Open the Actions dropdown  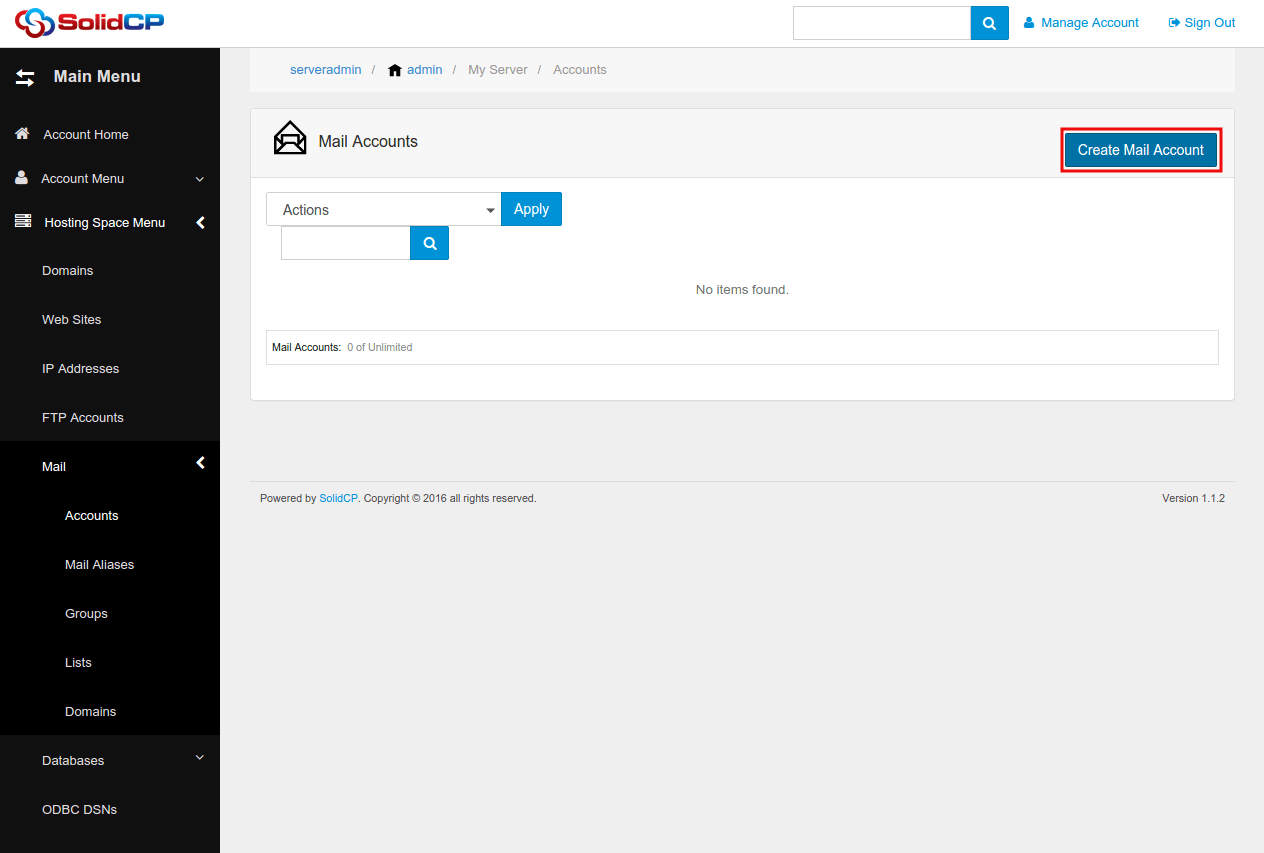point(383,209)
